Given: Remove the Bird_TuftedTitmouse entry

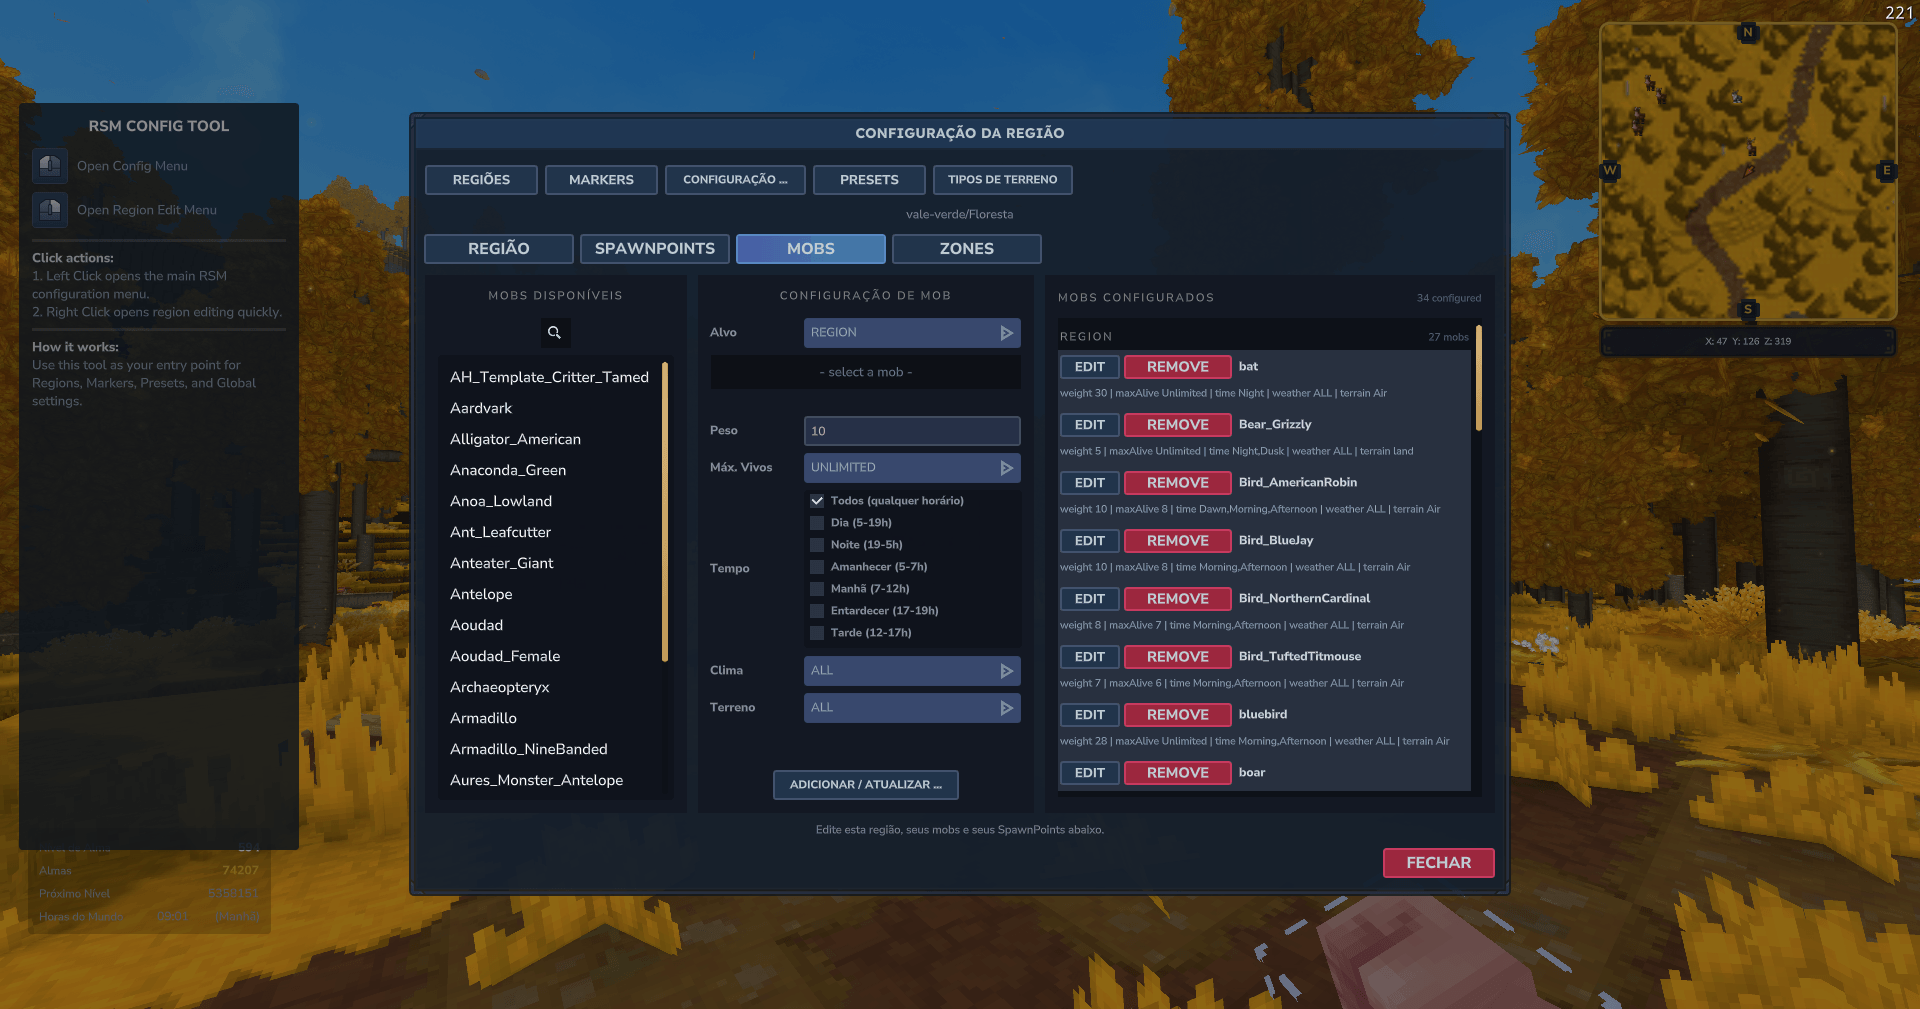Looking at the screenshot, I should coord(1177,657).
